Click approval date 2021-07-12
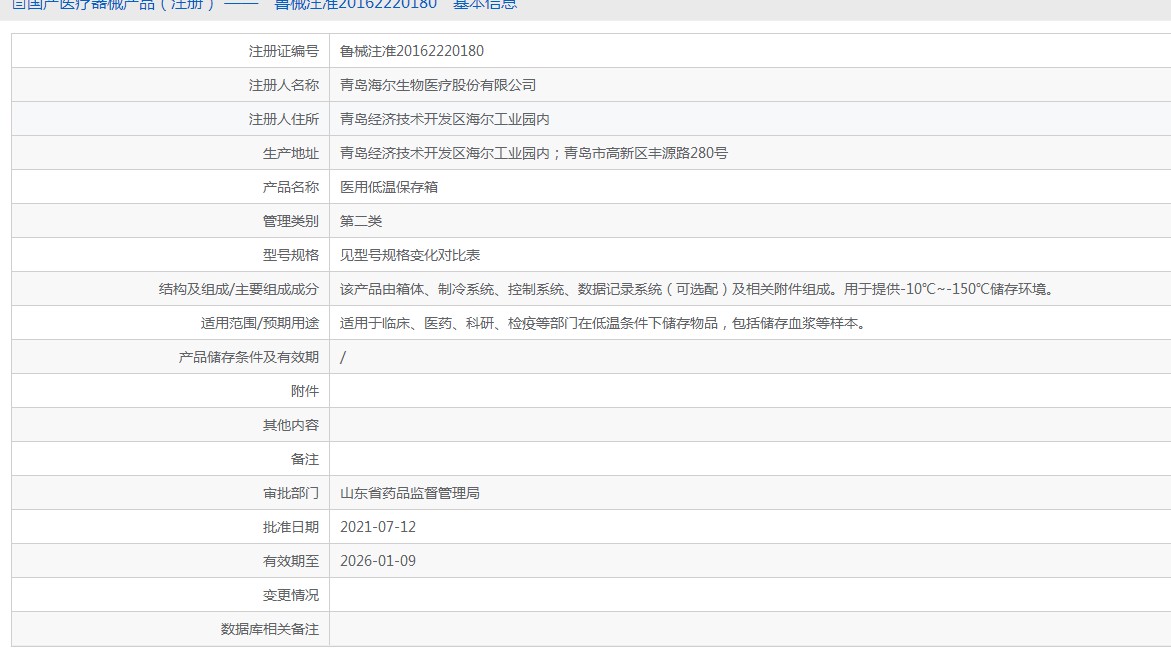Screen dimensions: 1171x652 (x=378, y=527)
